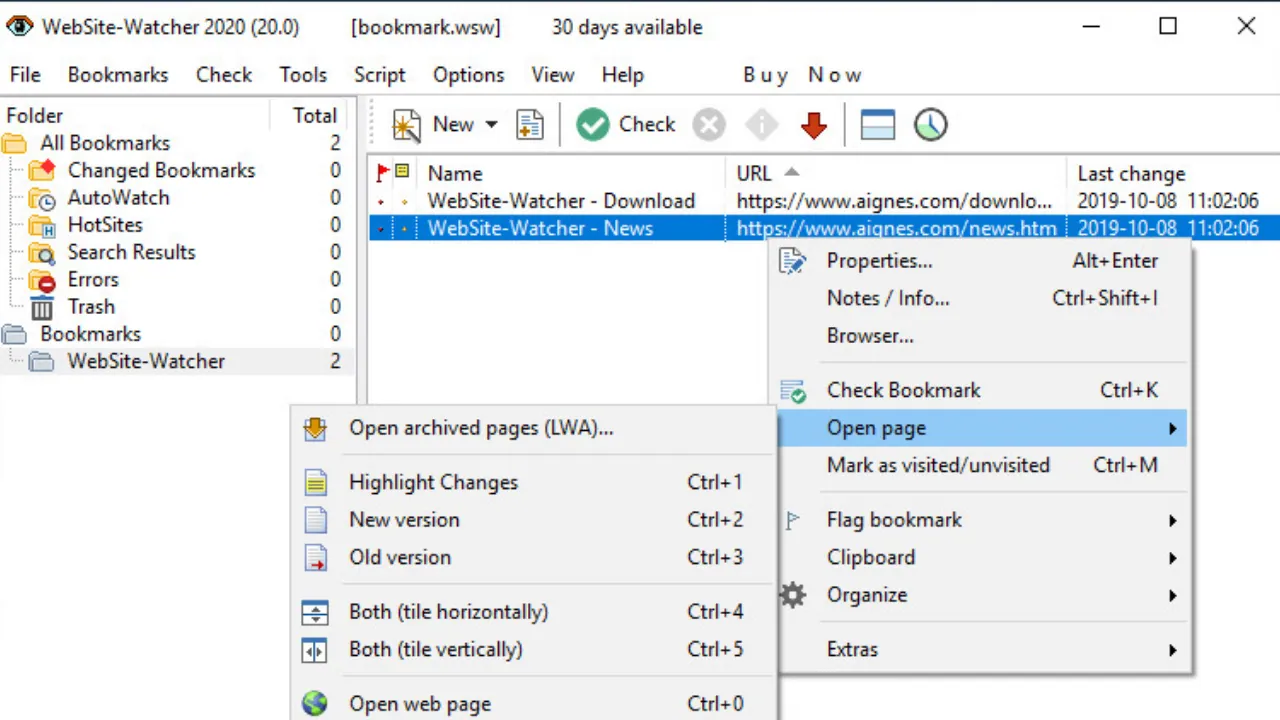
Task: Open the clock scheduler icon
Action: (931, 125)
